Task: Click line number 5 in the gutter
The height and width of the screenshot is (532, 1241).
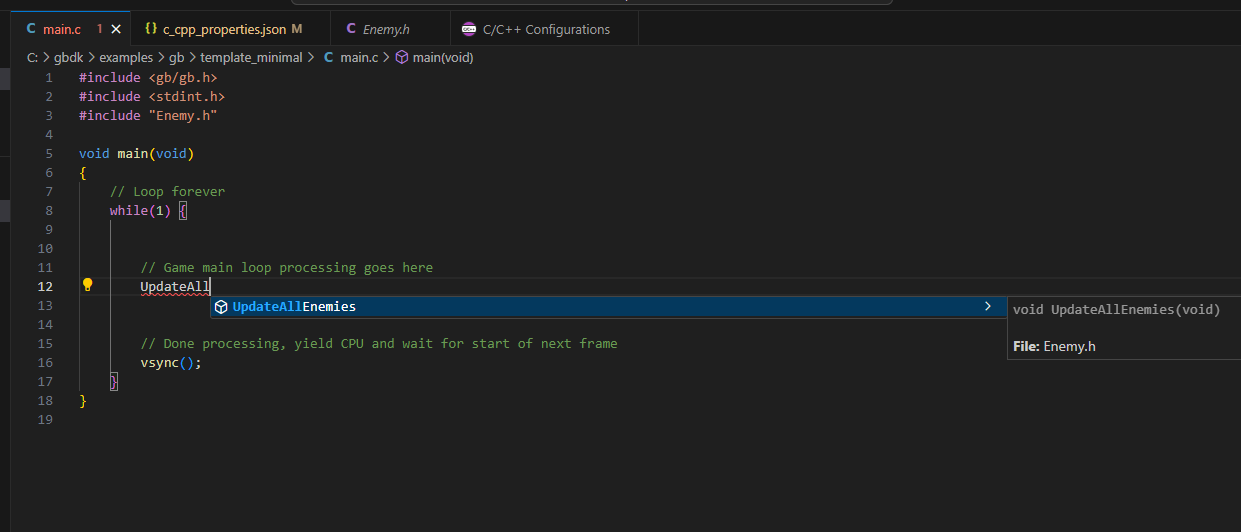Action: point(49,154)
